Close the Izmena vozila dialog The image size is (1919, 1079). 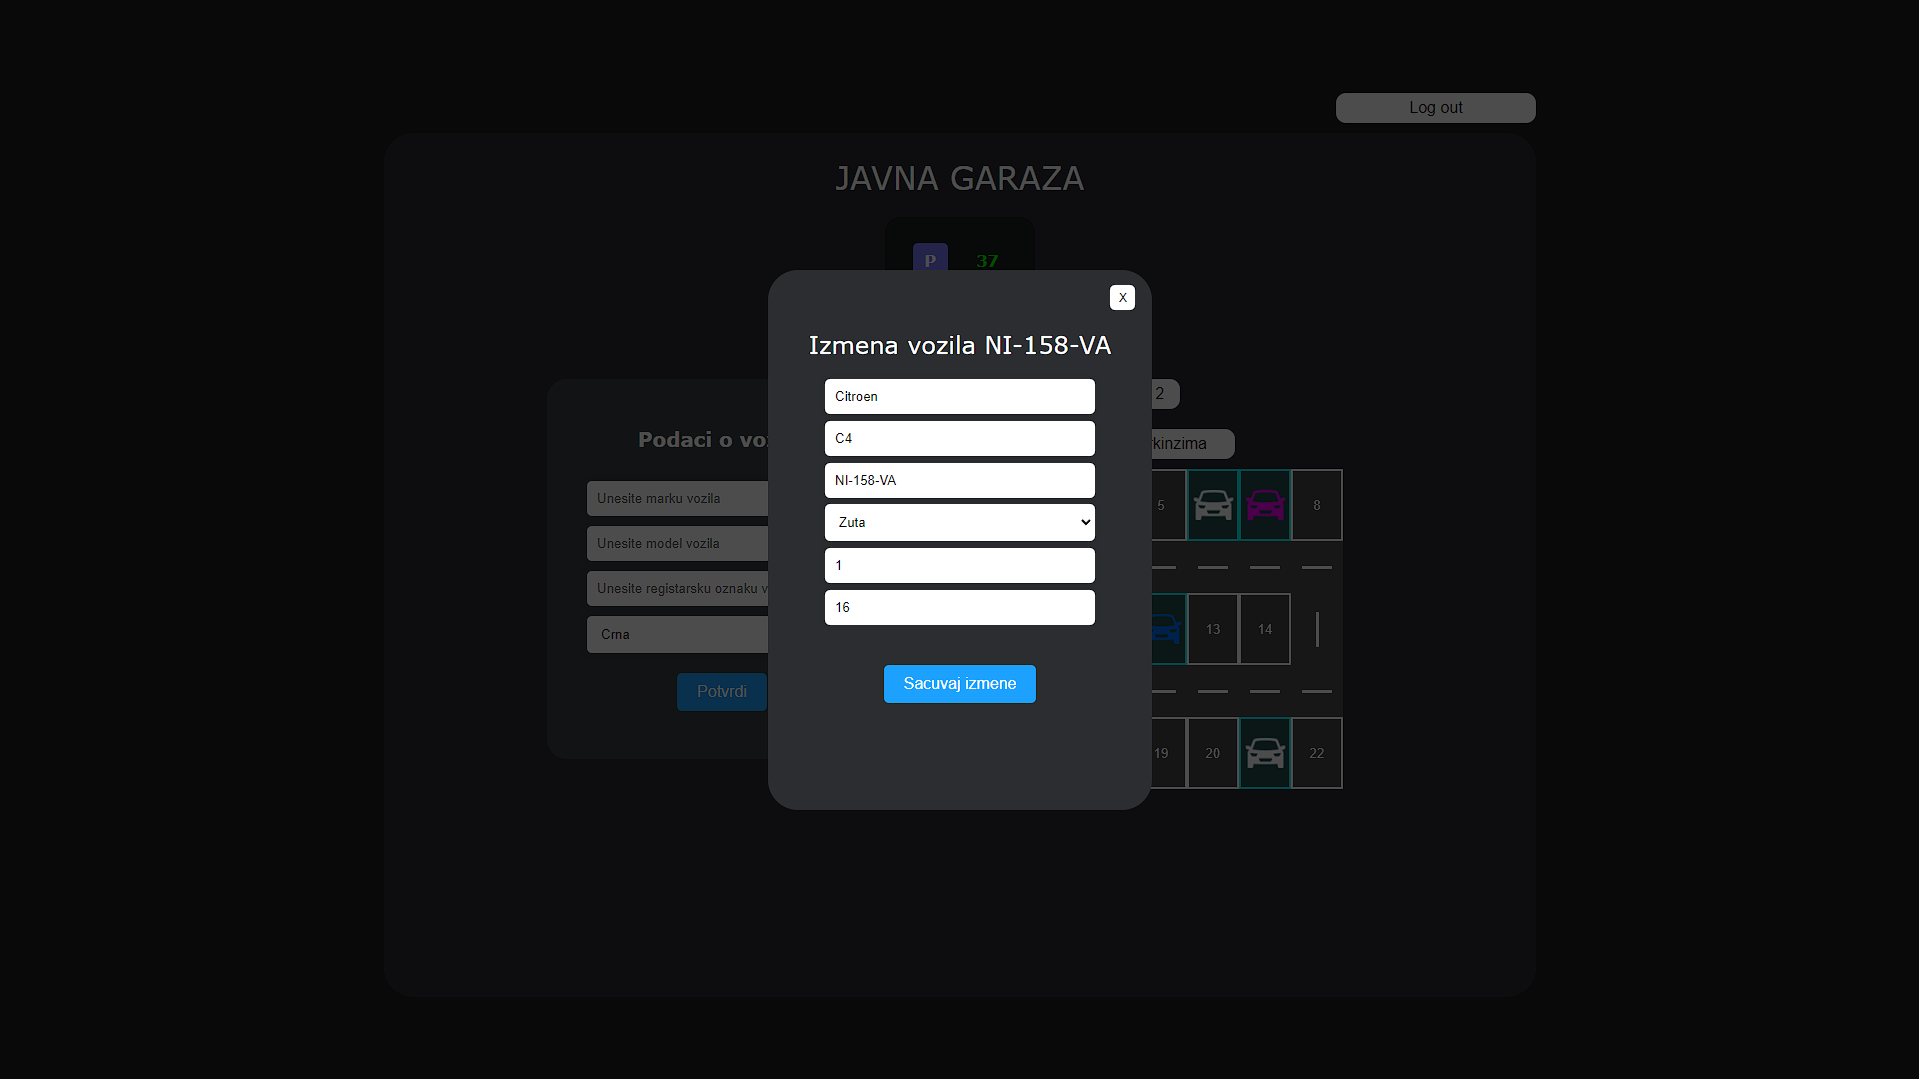(1122, 297)
